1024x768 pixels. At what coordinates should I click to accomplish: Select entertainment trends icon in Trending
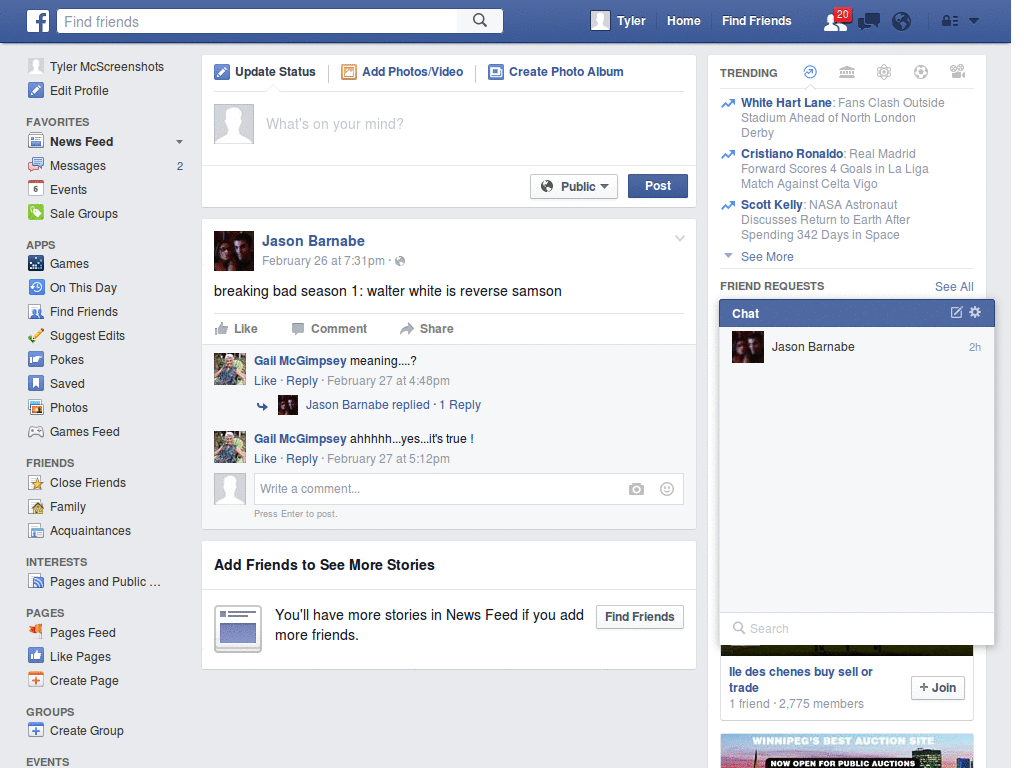coord(958,72)
